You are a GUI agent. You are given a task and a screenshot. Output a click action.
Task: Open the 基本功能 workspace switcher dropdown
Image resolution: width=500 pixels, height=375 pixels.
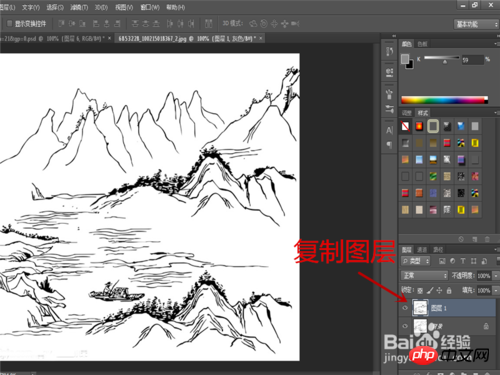[476, 24]
